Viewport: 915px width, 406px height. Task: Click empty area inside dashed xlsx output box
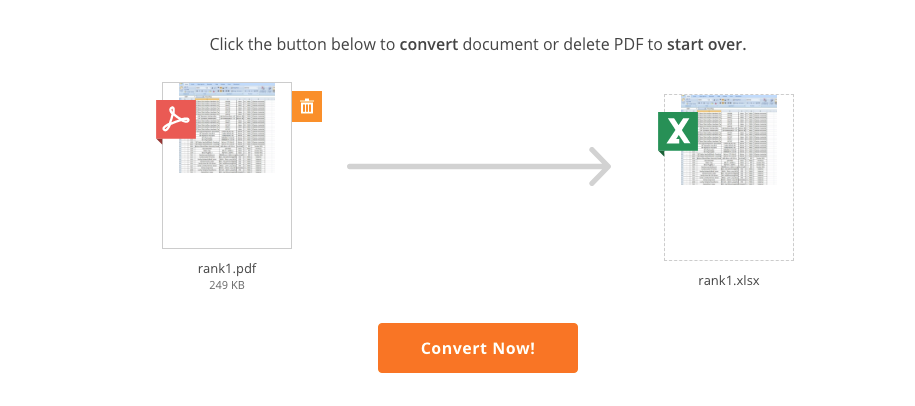(x=729, y=222)
